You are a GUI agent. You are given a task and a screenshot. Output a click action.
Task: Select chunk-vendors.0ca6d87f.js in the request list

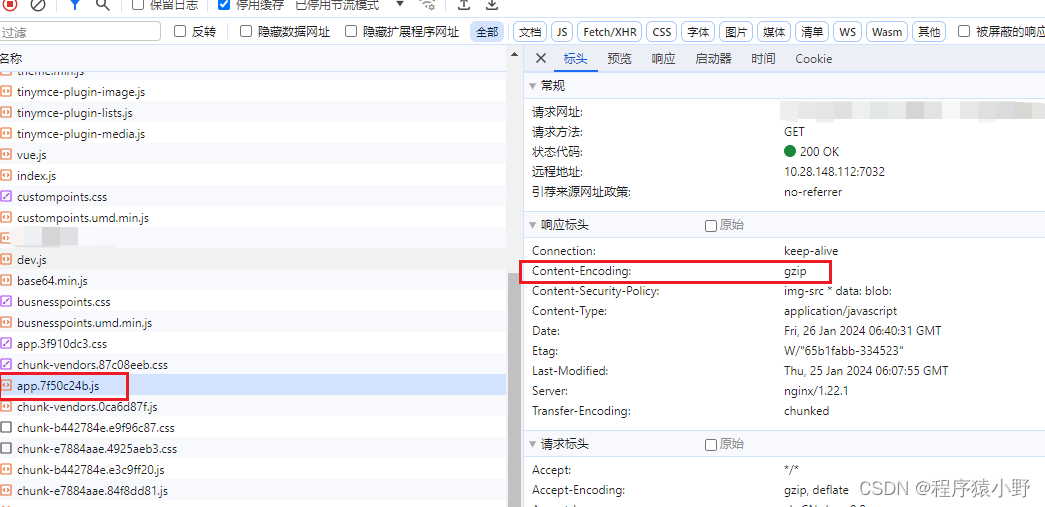click(x=87, y=407)
